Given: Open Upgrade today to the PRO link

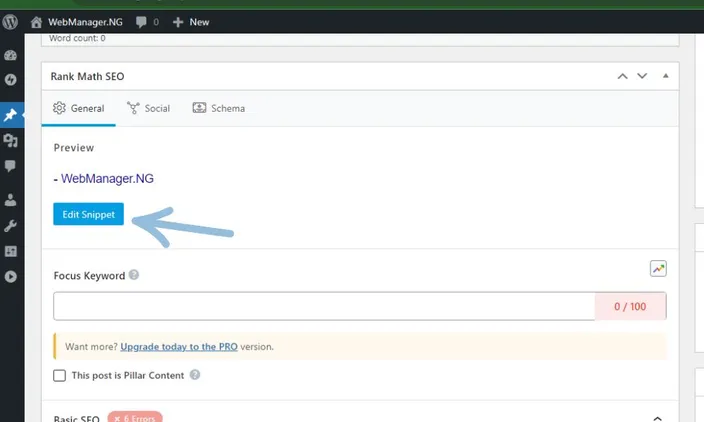Looking at the screenshot, I should (179, 347).
